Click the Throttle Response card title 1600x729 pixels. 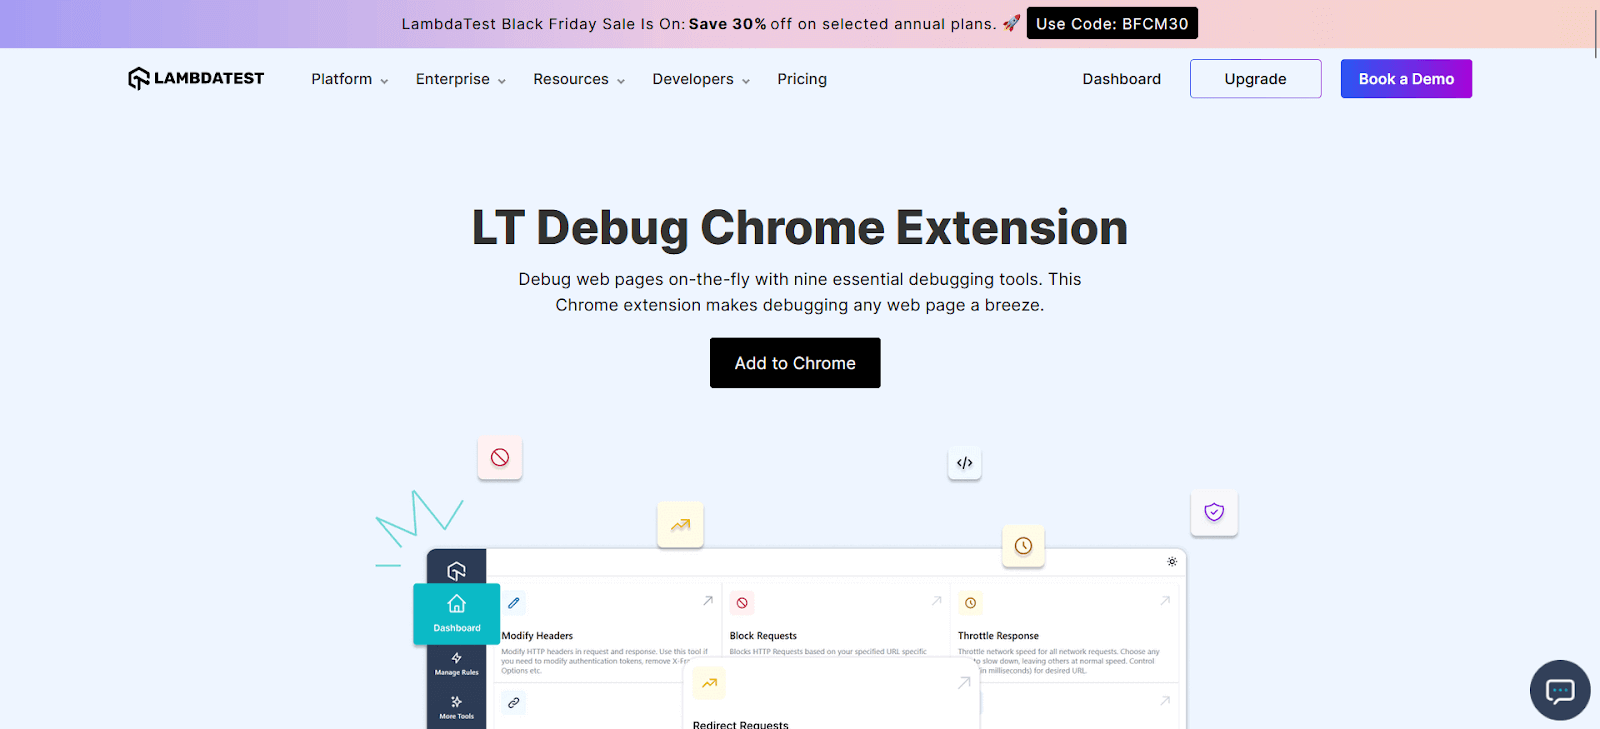(998, 636)
